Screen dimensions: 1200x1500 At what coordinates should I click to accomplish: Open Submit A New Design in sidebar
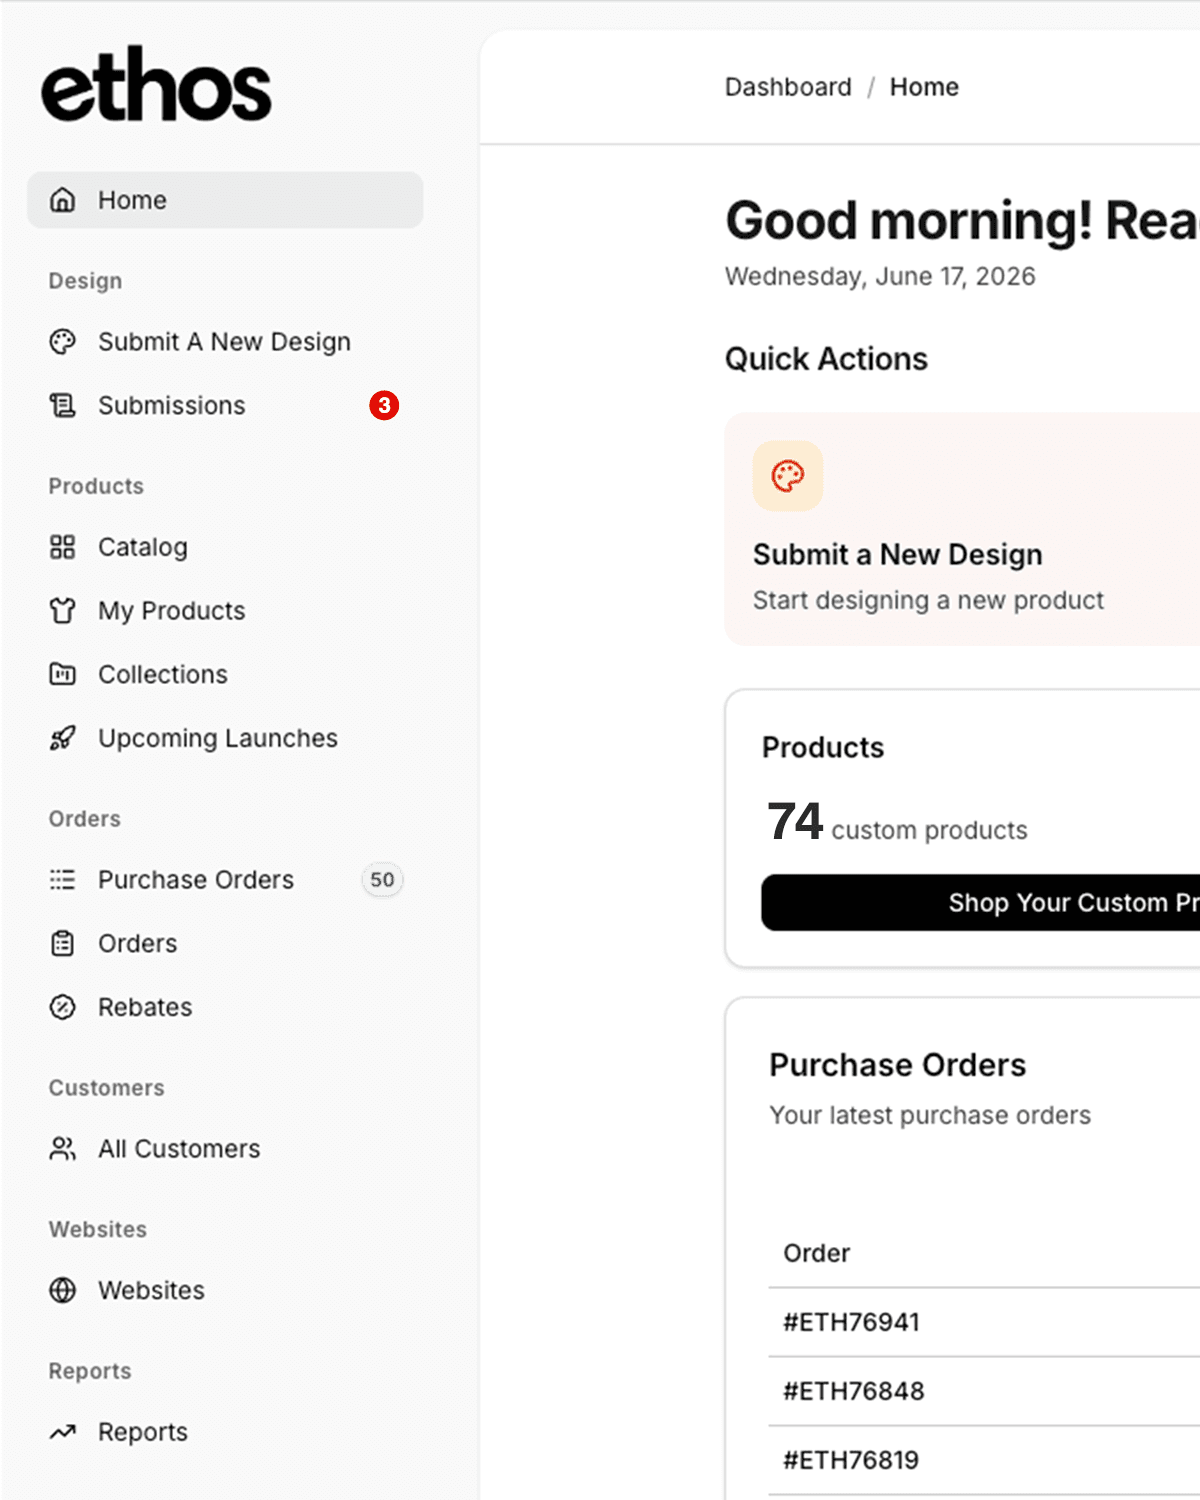pos(225,342)
